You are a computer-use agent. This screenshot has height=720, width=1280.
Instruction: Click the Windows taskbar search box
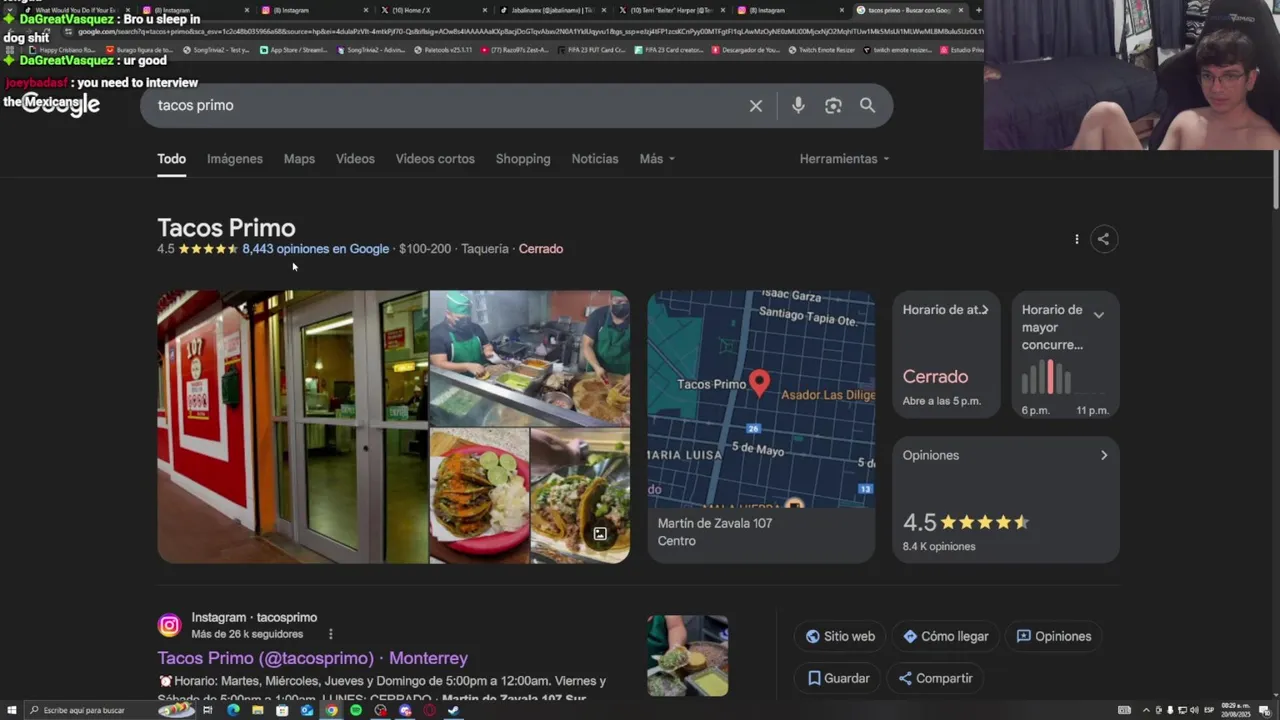pyautogui.click(x=110, y=710)
